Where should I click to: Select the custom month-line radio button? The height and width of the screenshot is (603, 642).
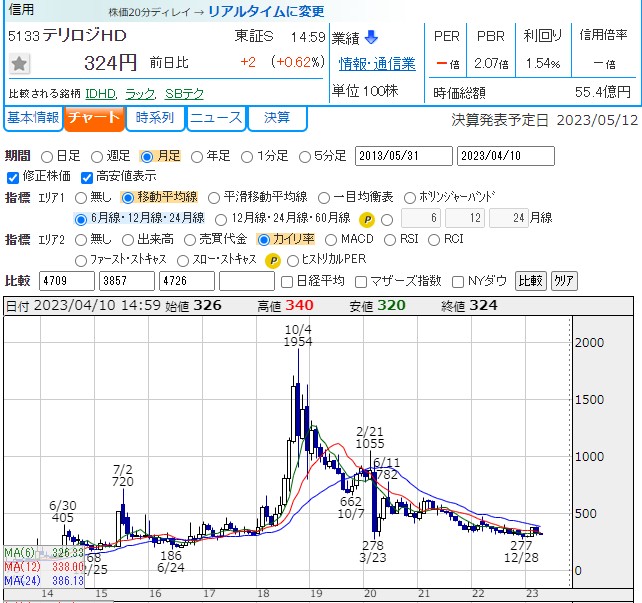click(x=387, y=220)
